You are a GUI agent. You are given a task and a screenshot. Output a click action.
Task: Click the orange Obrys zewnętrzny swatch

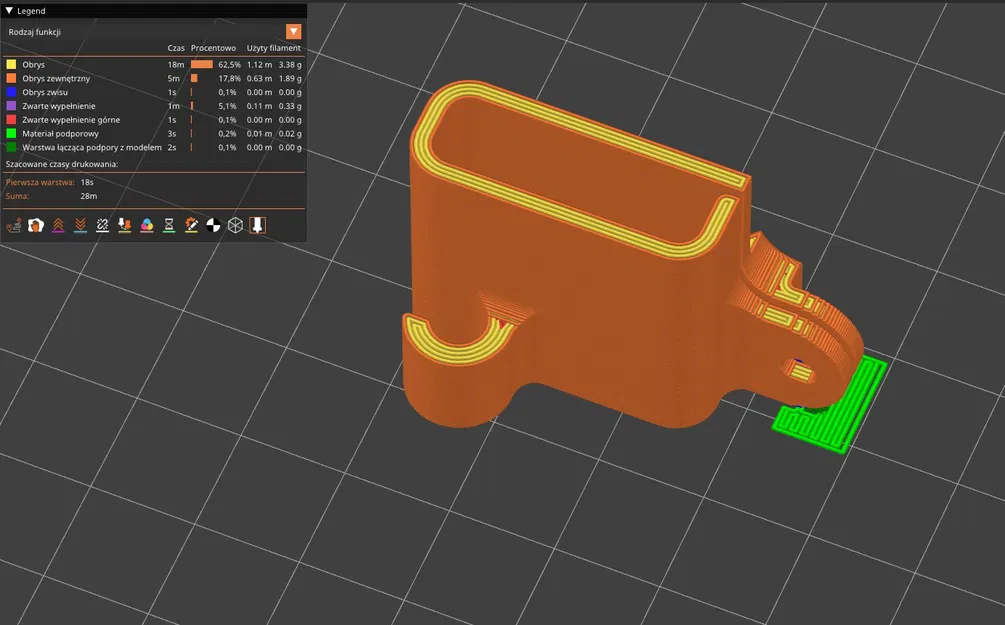tap(11, 78)
